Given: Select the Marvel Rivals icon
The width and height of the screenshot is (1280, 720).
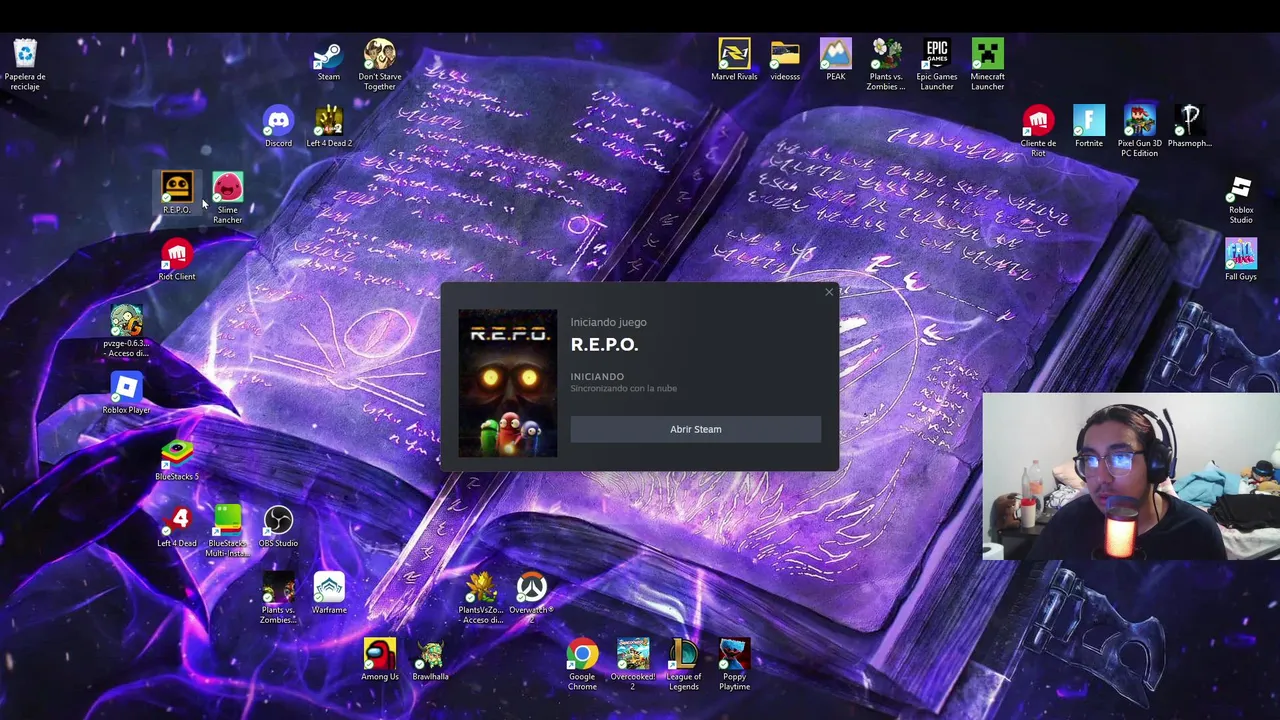Looking at the screenshot, I should pyautogui.click(x=734, y=60).
